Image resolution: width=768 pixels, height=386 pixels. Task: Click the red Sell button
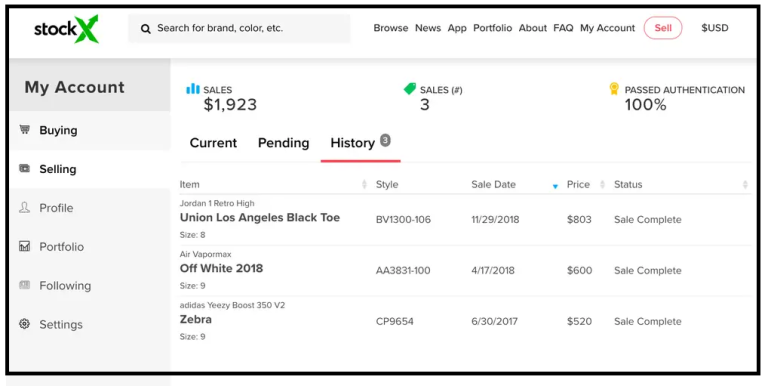click(663, 28)
